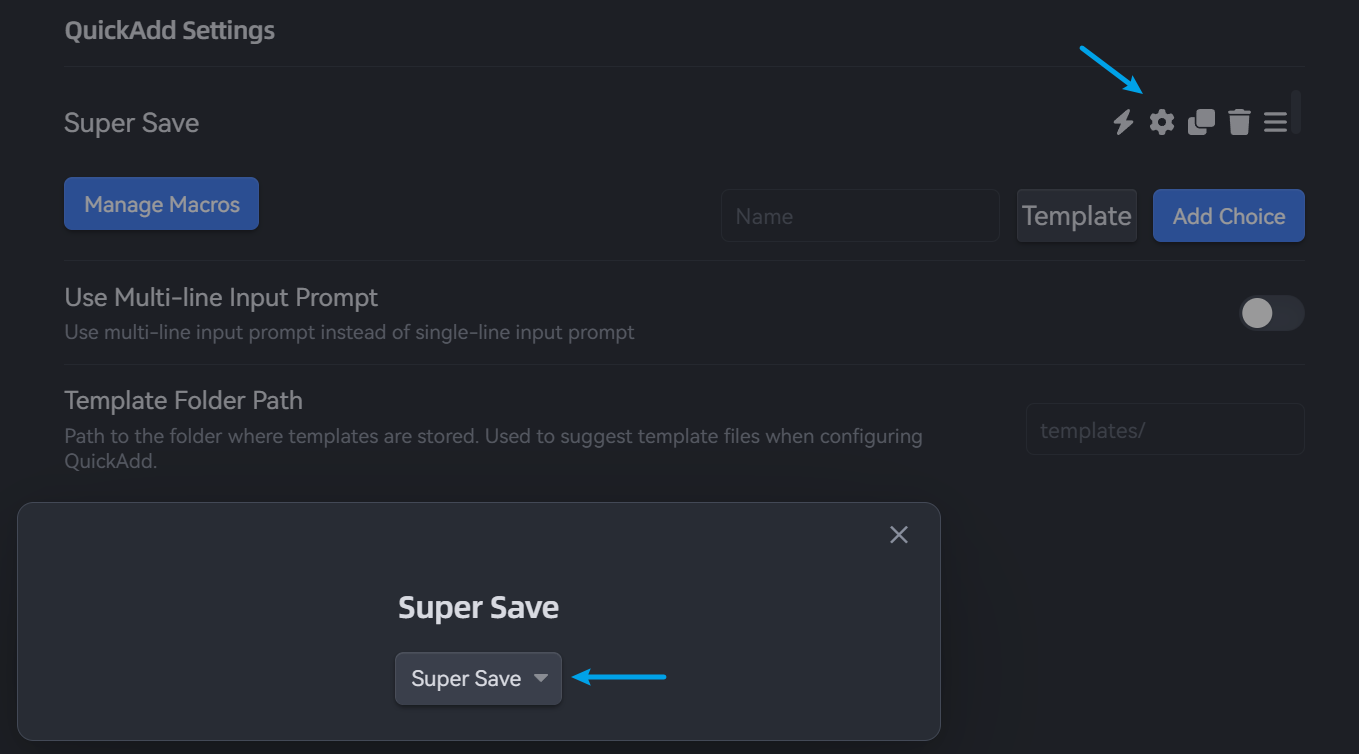Close the Super Save popup
The width and height of the screenshot is (1359, 754).
tap(899, 535)
